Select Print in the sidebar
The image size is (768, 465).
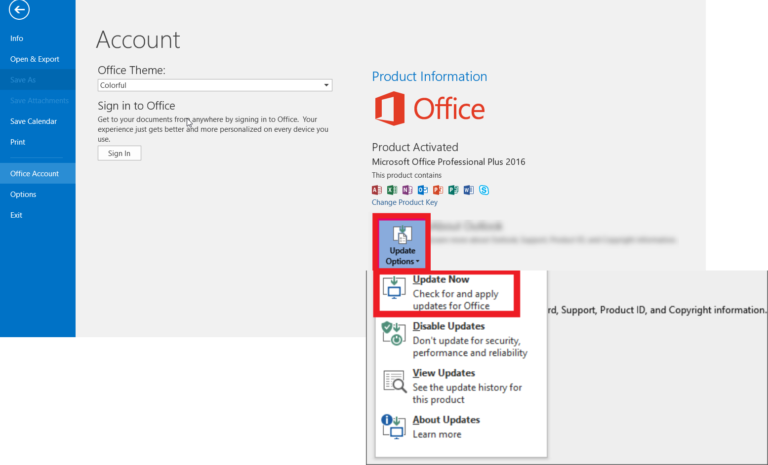(x=18, y=142)
